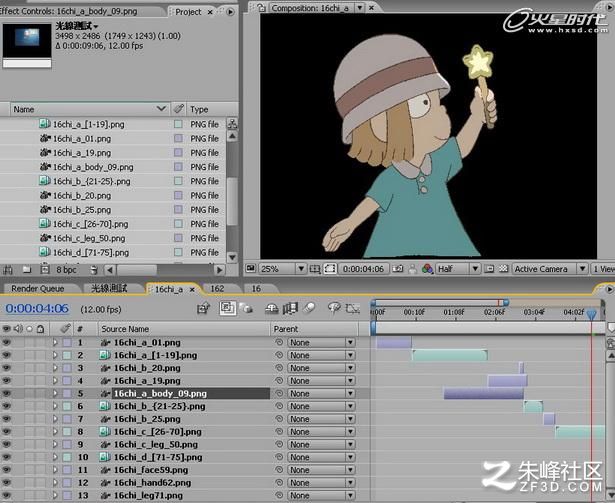The height and width of the screenshot is (503, 615).
Task: Click the Project panel scroll down arrow
Action: tap(232, 258)
